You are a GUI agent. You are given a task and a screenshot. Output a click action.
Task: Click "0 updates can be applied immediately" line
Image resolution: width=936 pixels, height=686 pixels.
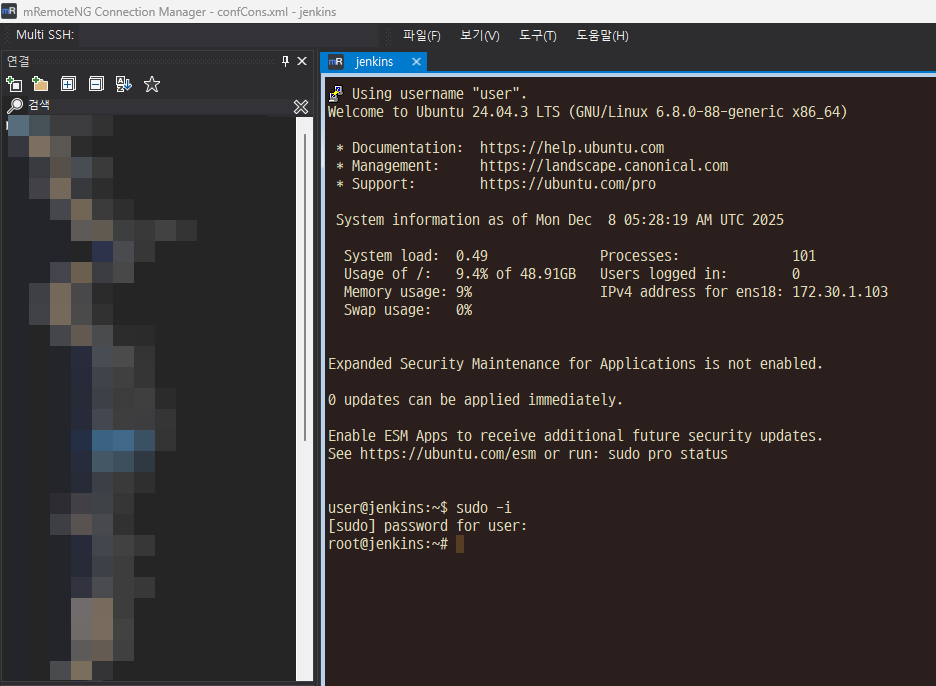[475, 399]
